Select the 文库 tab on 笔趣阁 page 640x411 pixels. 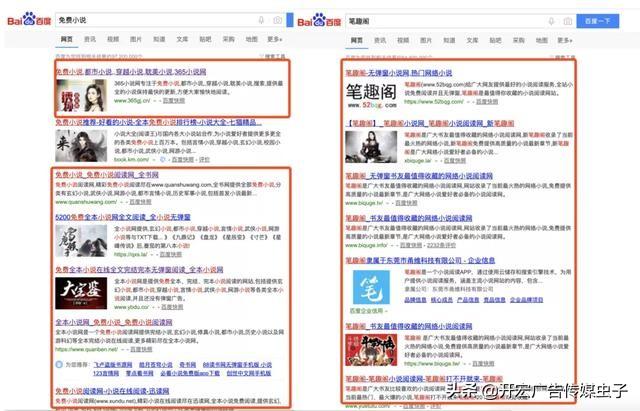tap(472, 40)
